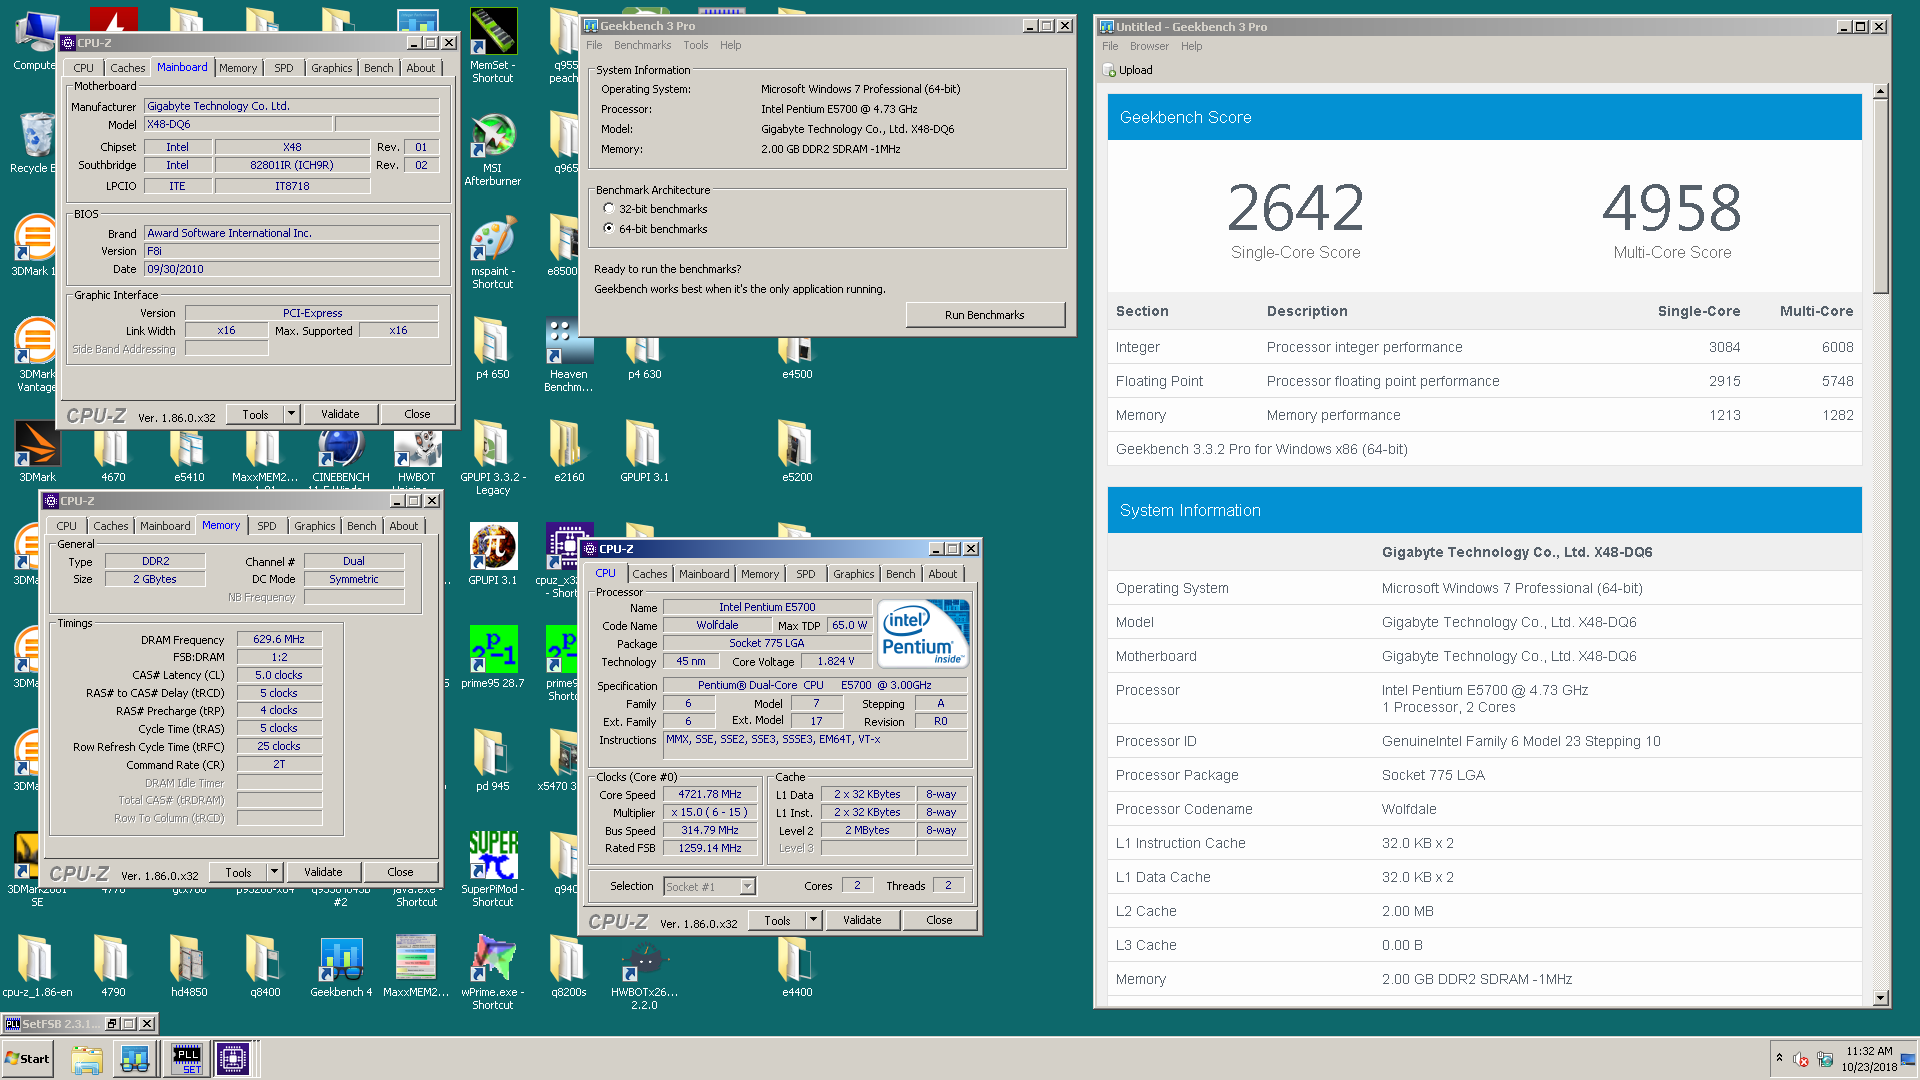This screenshot has width=1920, height=1080.
Task: Click SetFSB 2.3.1 minimized window bar
Action: [x=79, y=1024]
